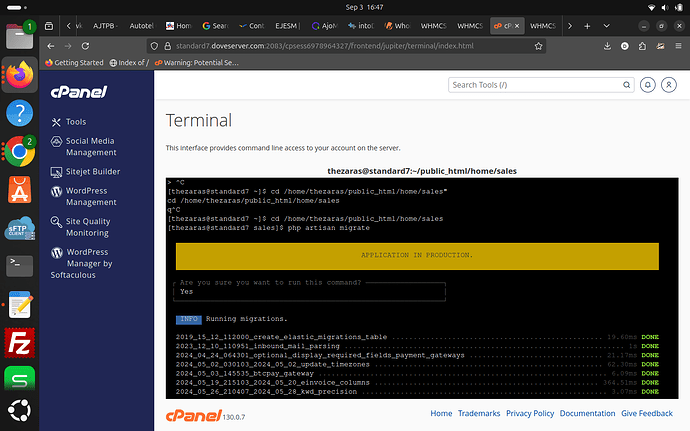Viewport: 690px width, 431px height.
Task: Open Firefox extensions puzzle icon
Action: click(x=642, y=46)
